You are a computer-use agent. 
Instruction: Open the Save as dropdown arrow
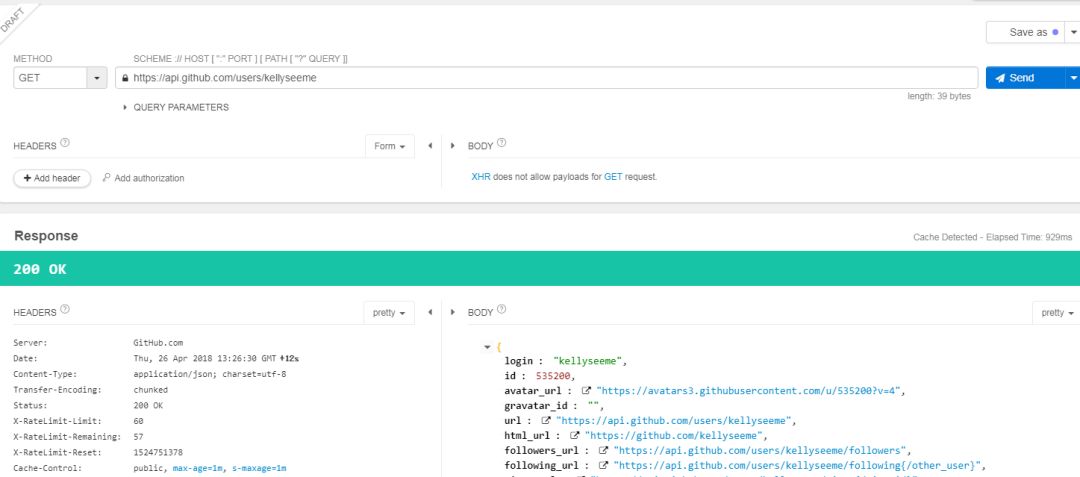pos(1072,32)
